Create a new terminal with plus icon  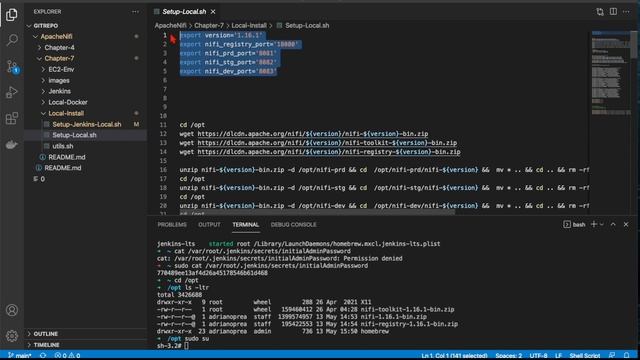click(x=594, y=224)
